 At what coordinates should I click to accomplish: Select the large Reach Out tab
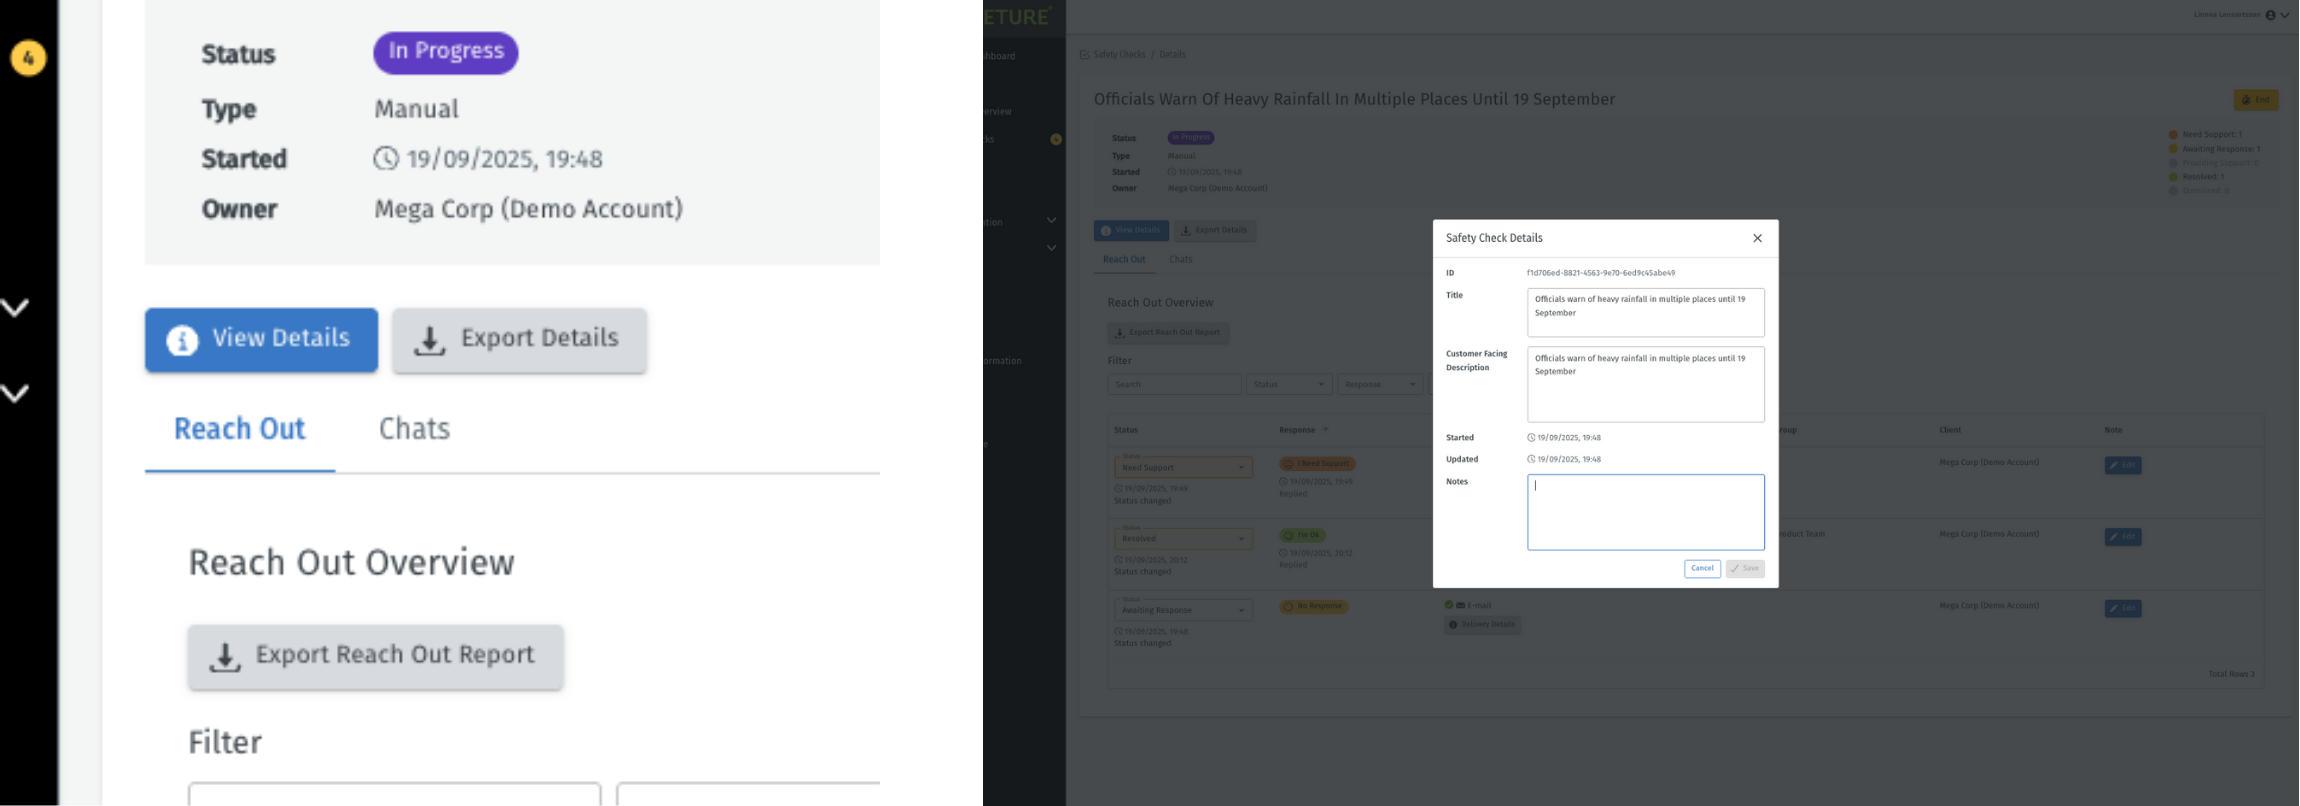point(239,429)
